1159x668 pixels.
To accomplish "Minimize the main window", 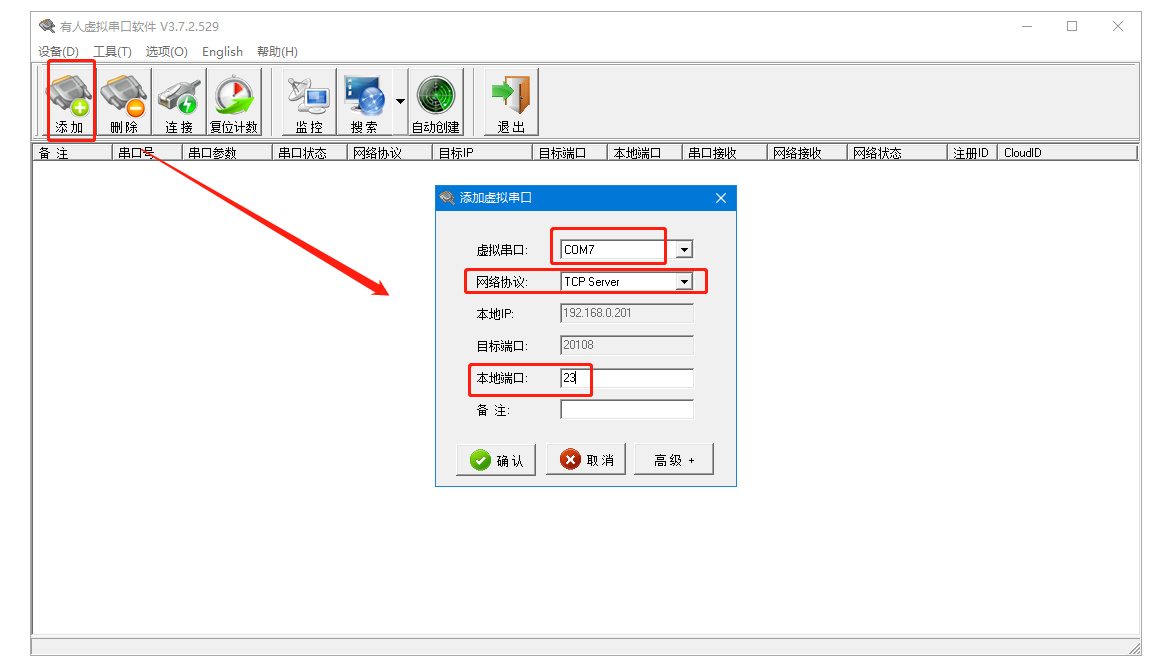I will click(x=1027, y=27).
